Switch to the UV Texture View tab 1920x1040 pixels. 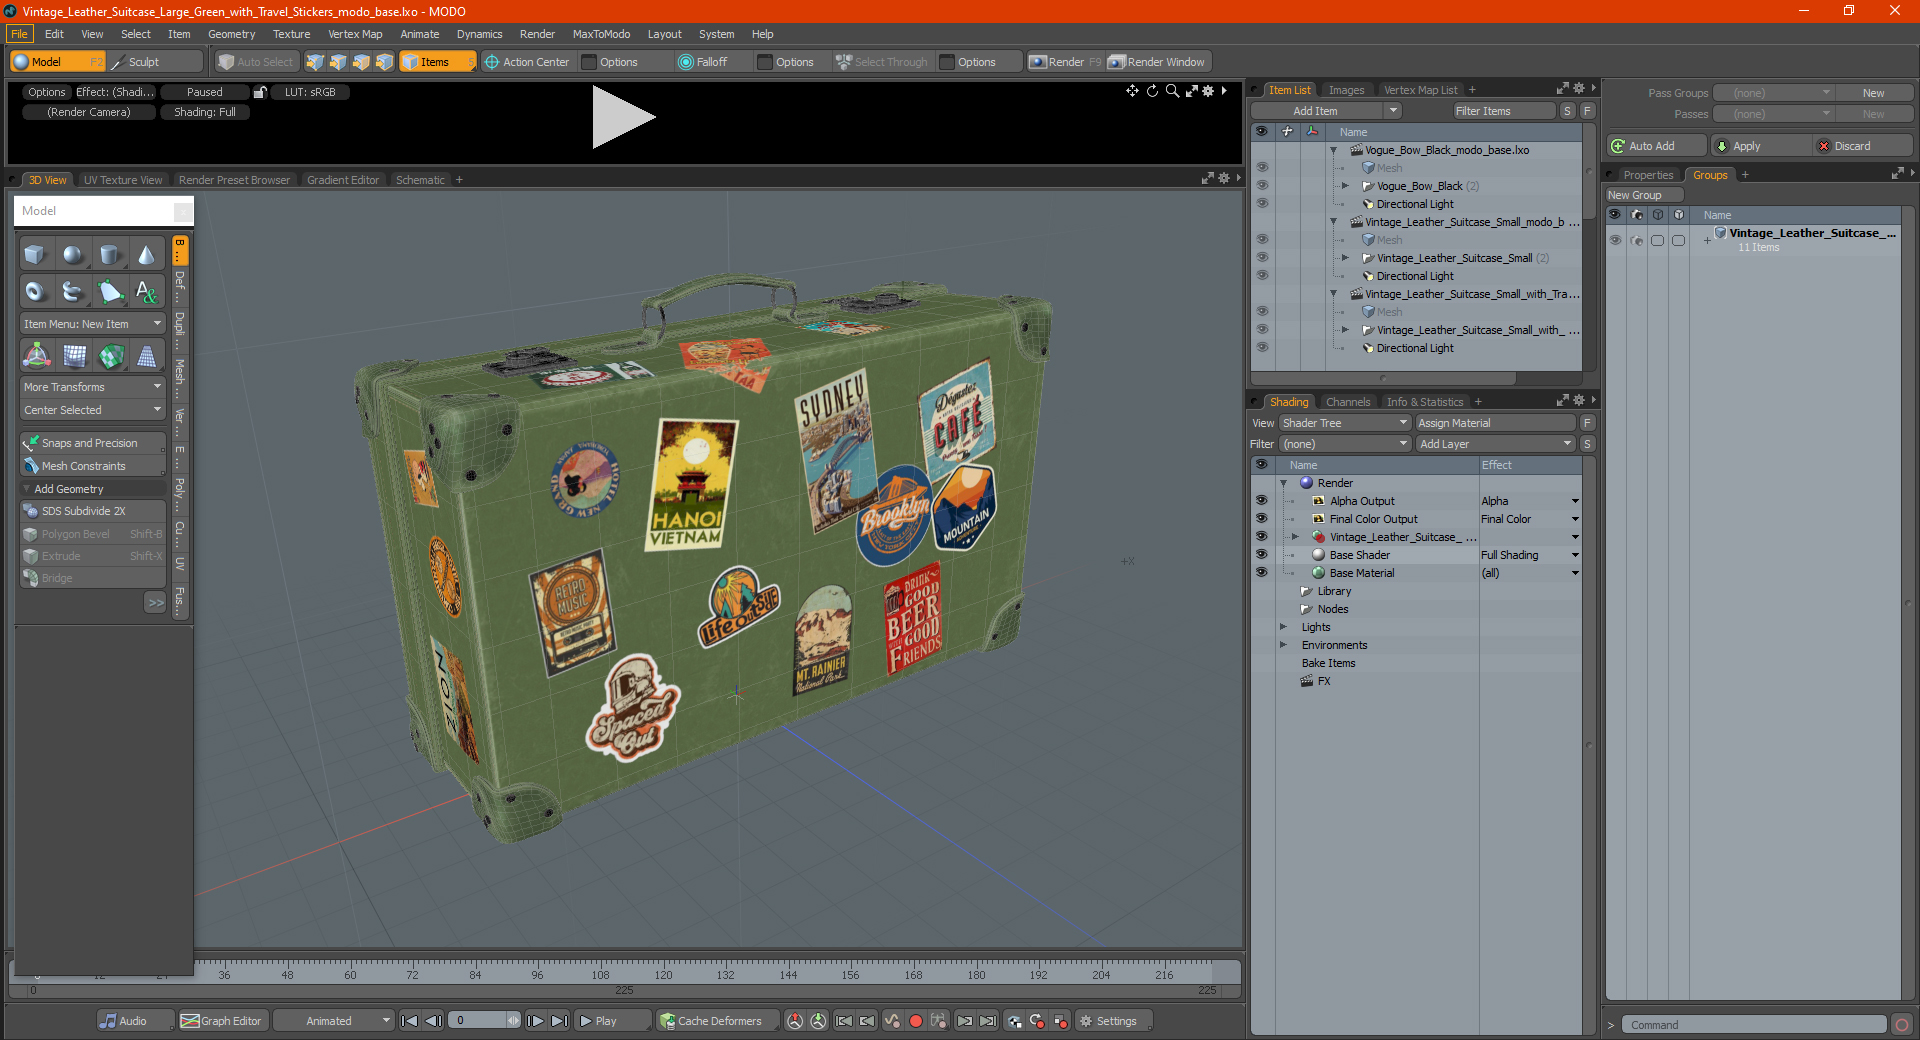pyautogui.click(x=123, y=180)
